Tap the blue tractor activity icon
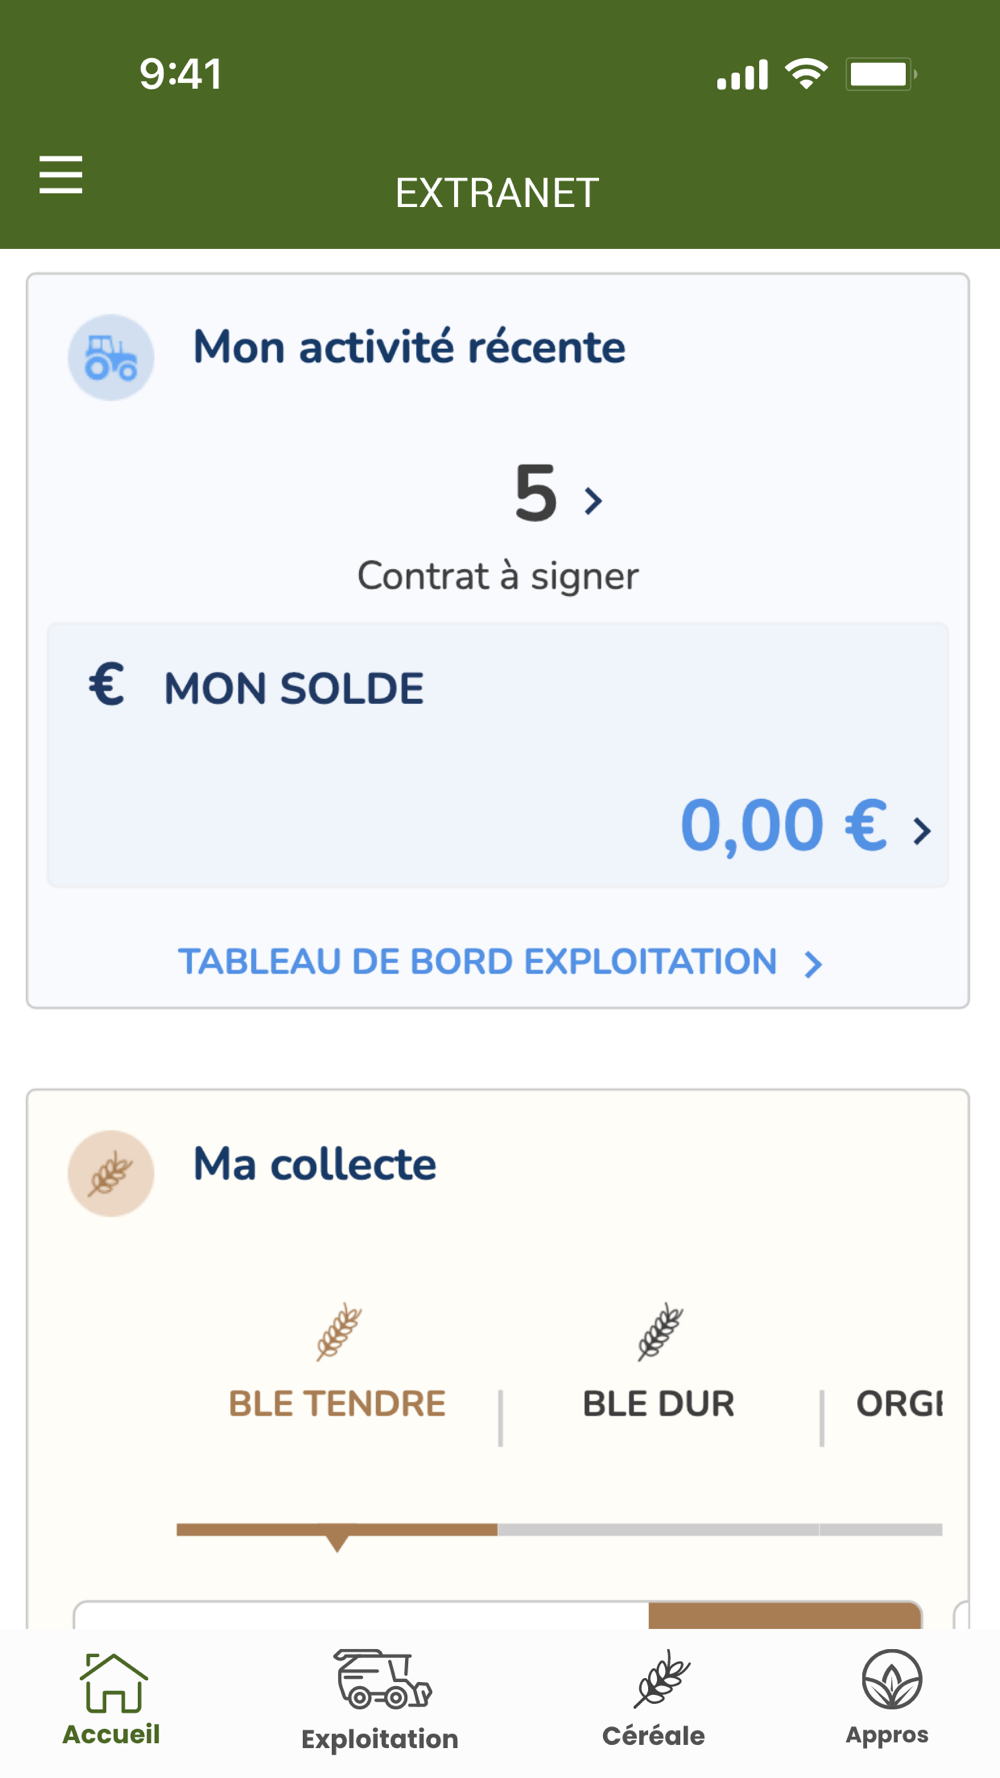The height and width of the screenshot is (1778, 1000). [x=111, y=358]
